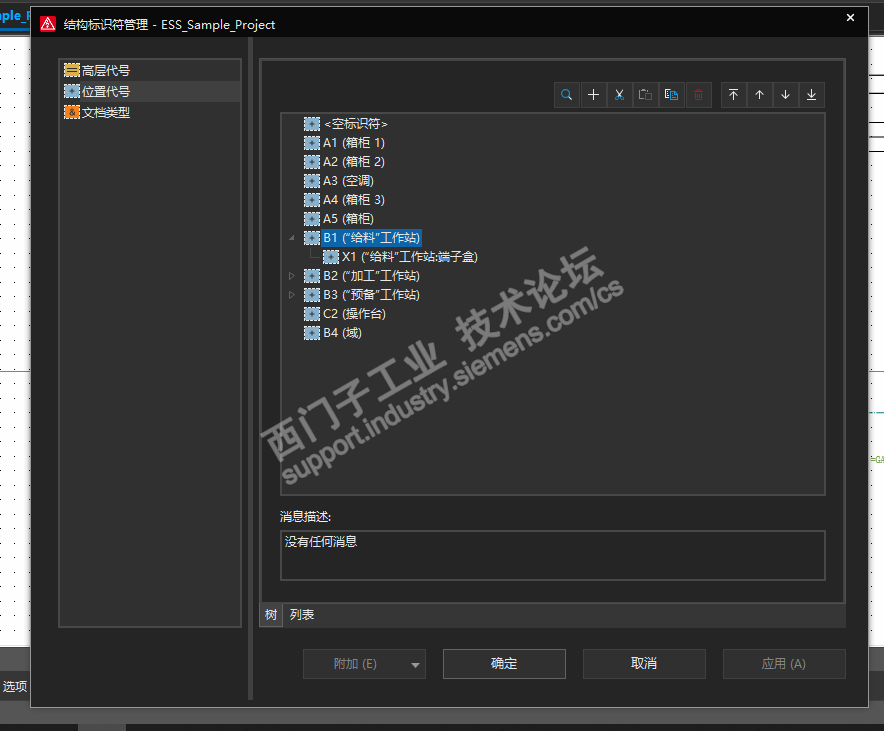Select X1 端子盒 child entry

point(409,257)
